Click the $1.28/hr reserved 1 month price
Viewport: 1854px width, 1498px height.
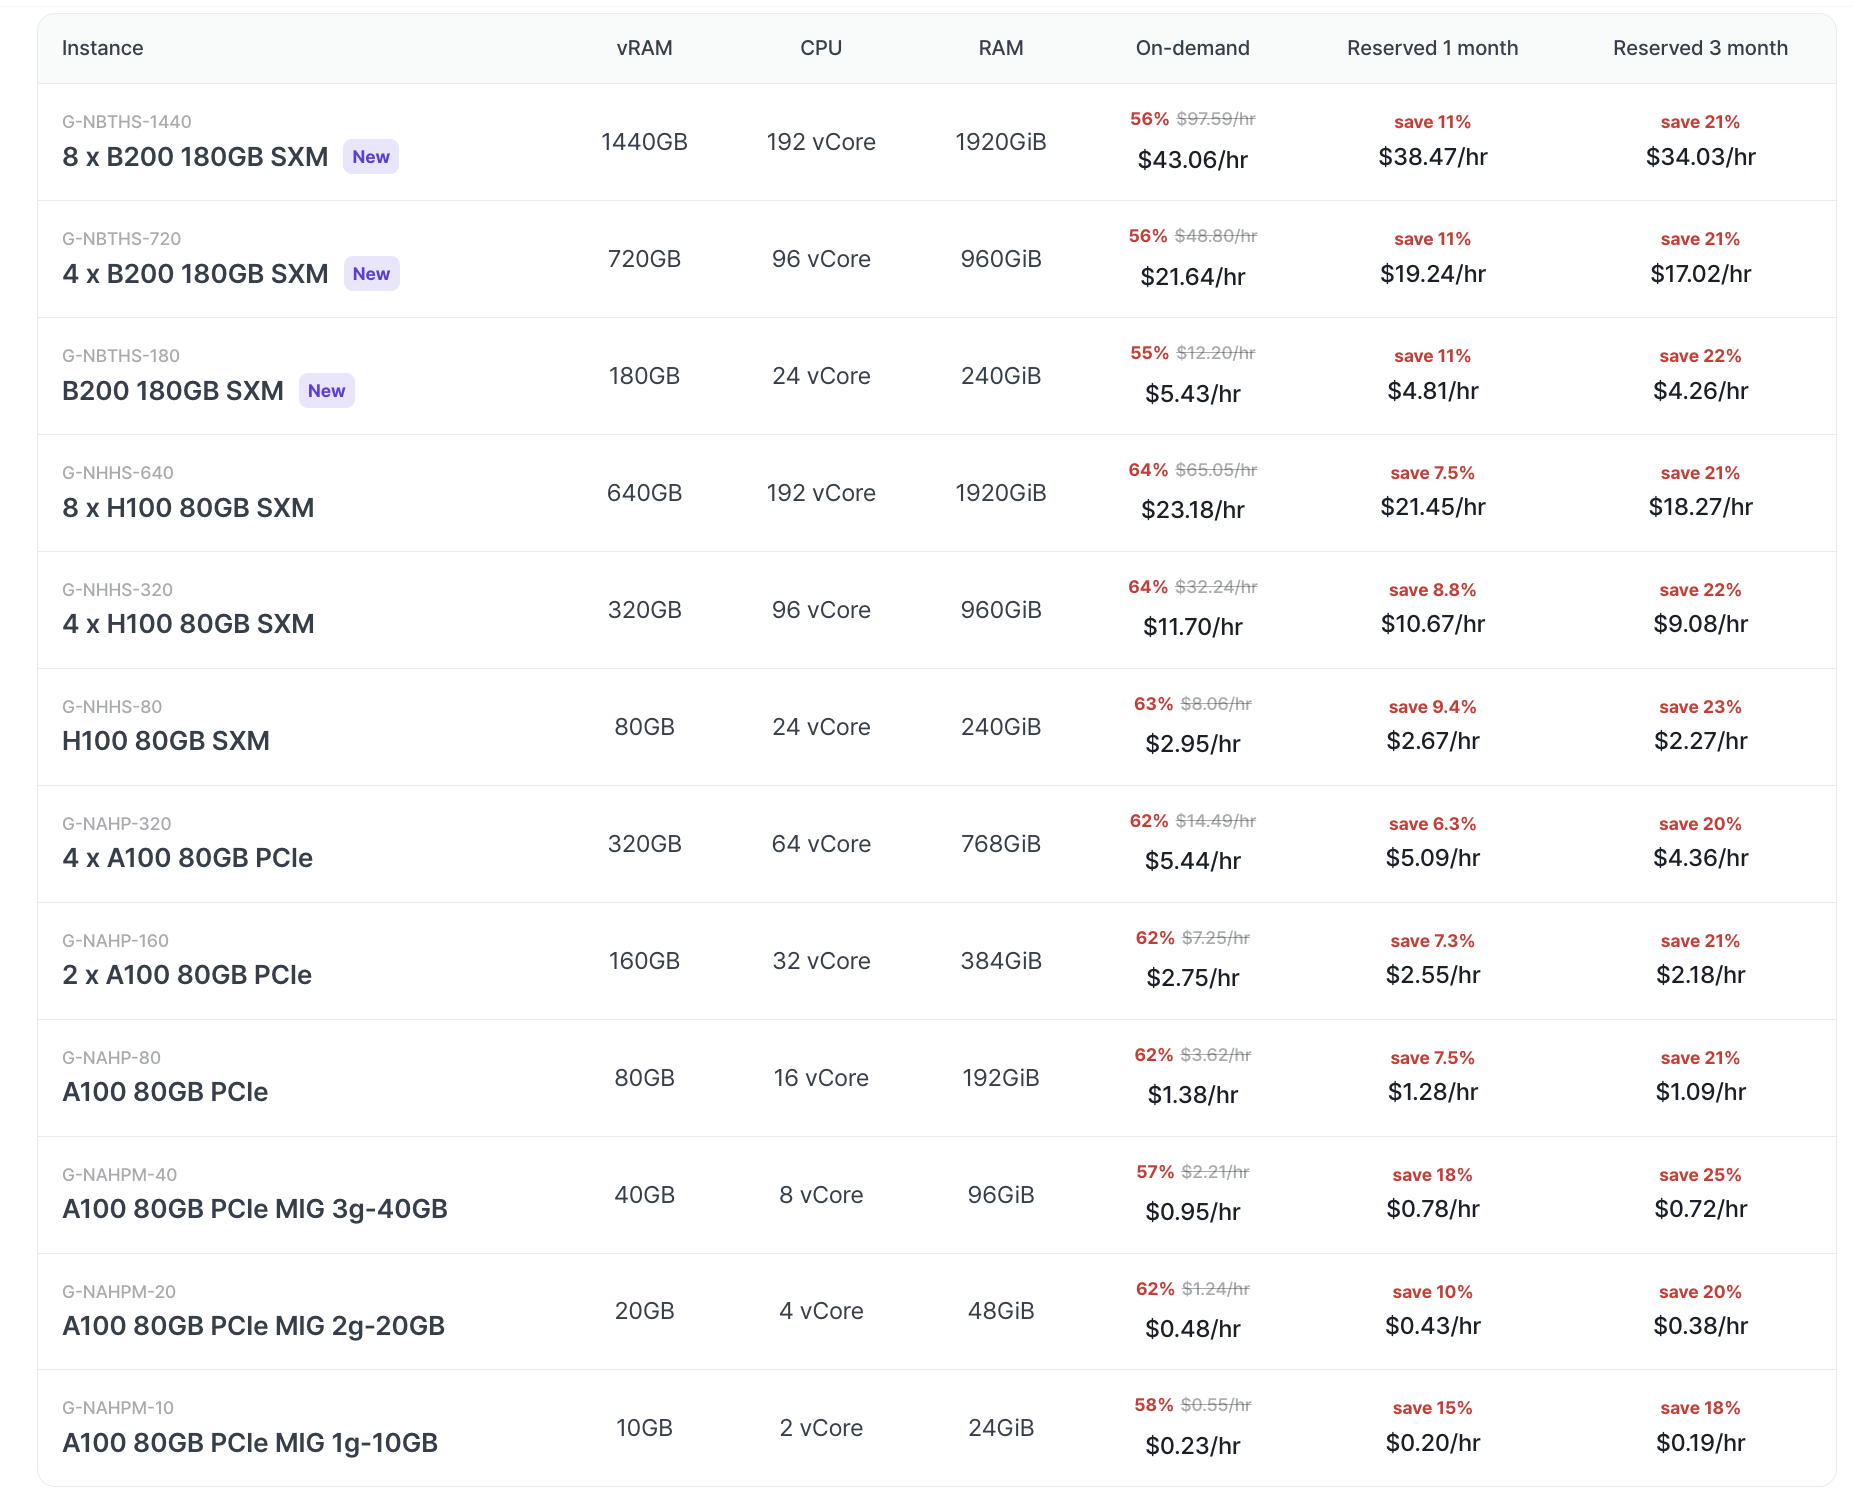click(x=1432, y=1092)
